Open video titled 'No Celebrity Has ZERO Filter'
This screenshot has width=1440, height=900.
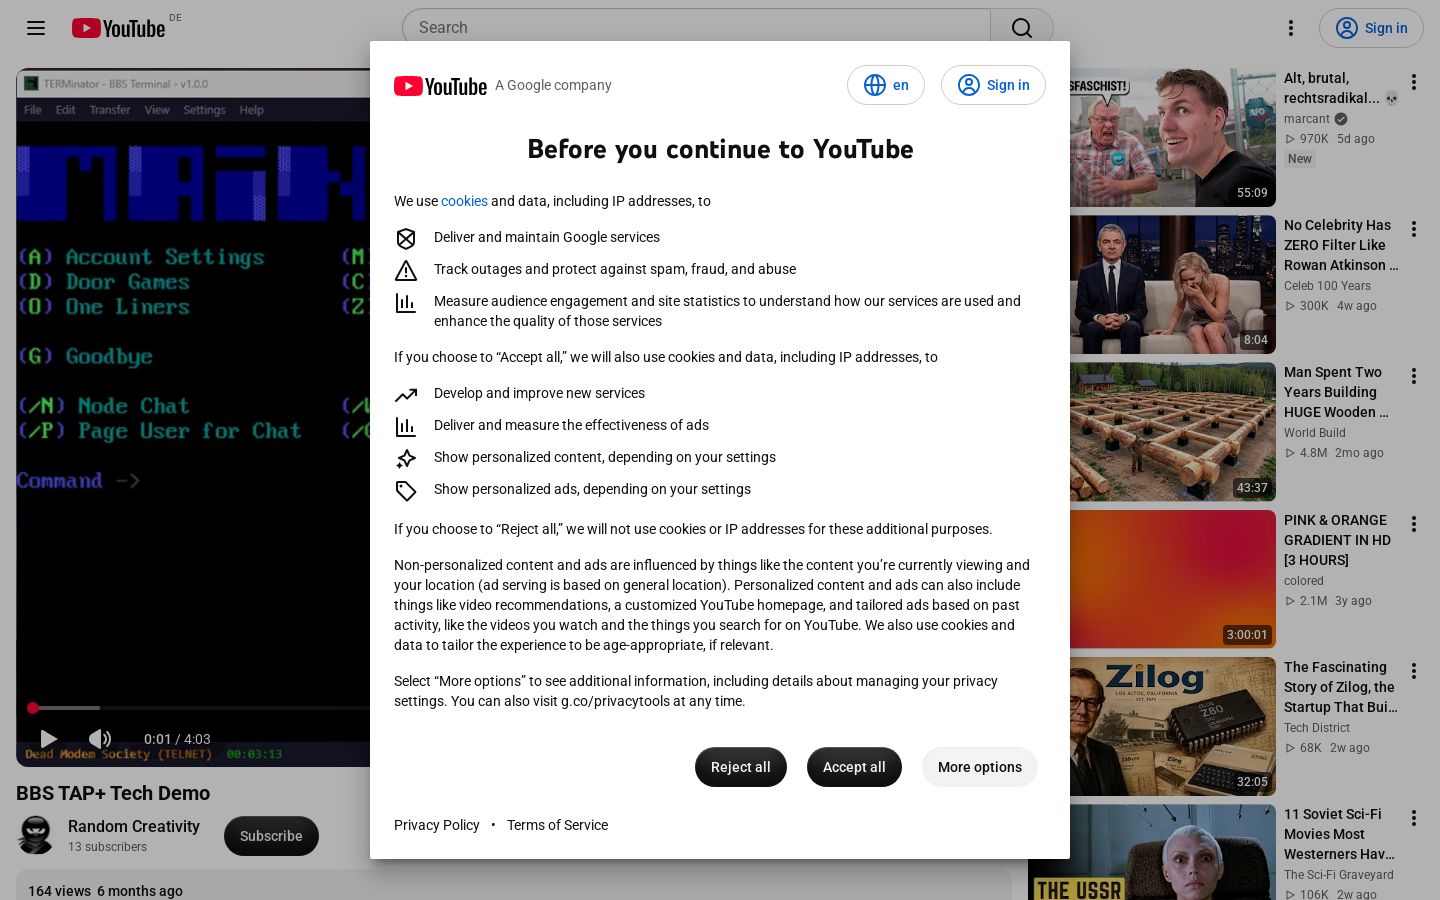coord(1341,245)
